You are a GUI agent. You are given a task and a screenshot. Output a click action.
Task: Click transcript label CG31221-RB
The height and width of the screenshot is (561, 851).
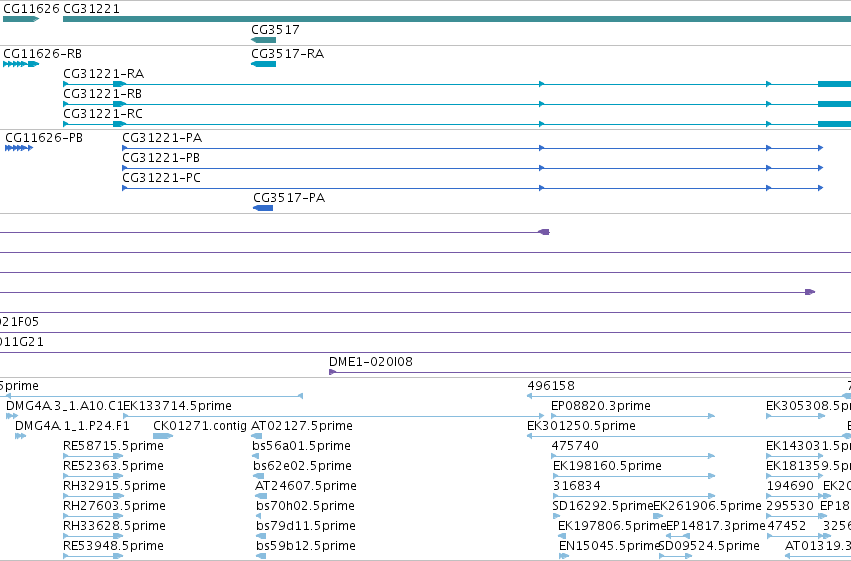(103, 93)
